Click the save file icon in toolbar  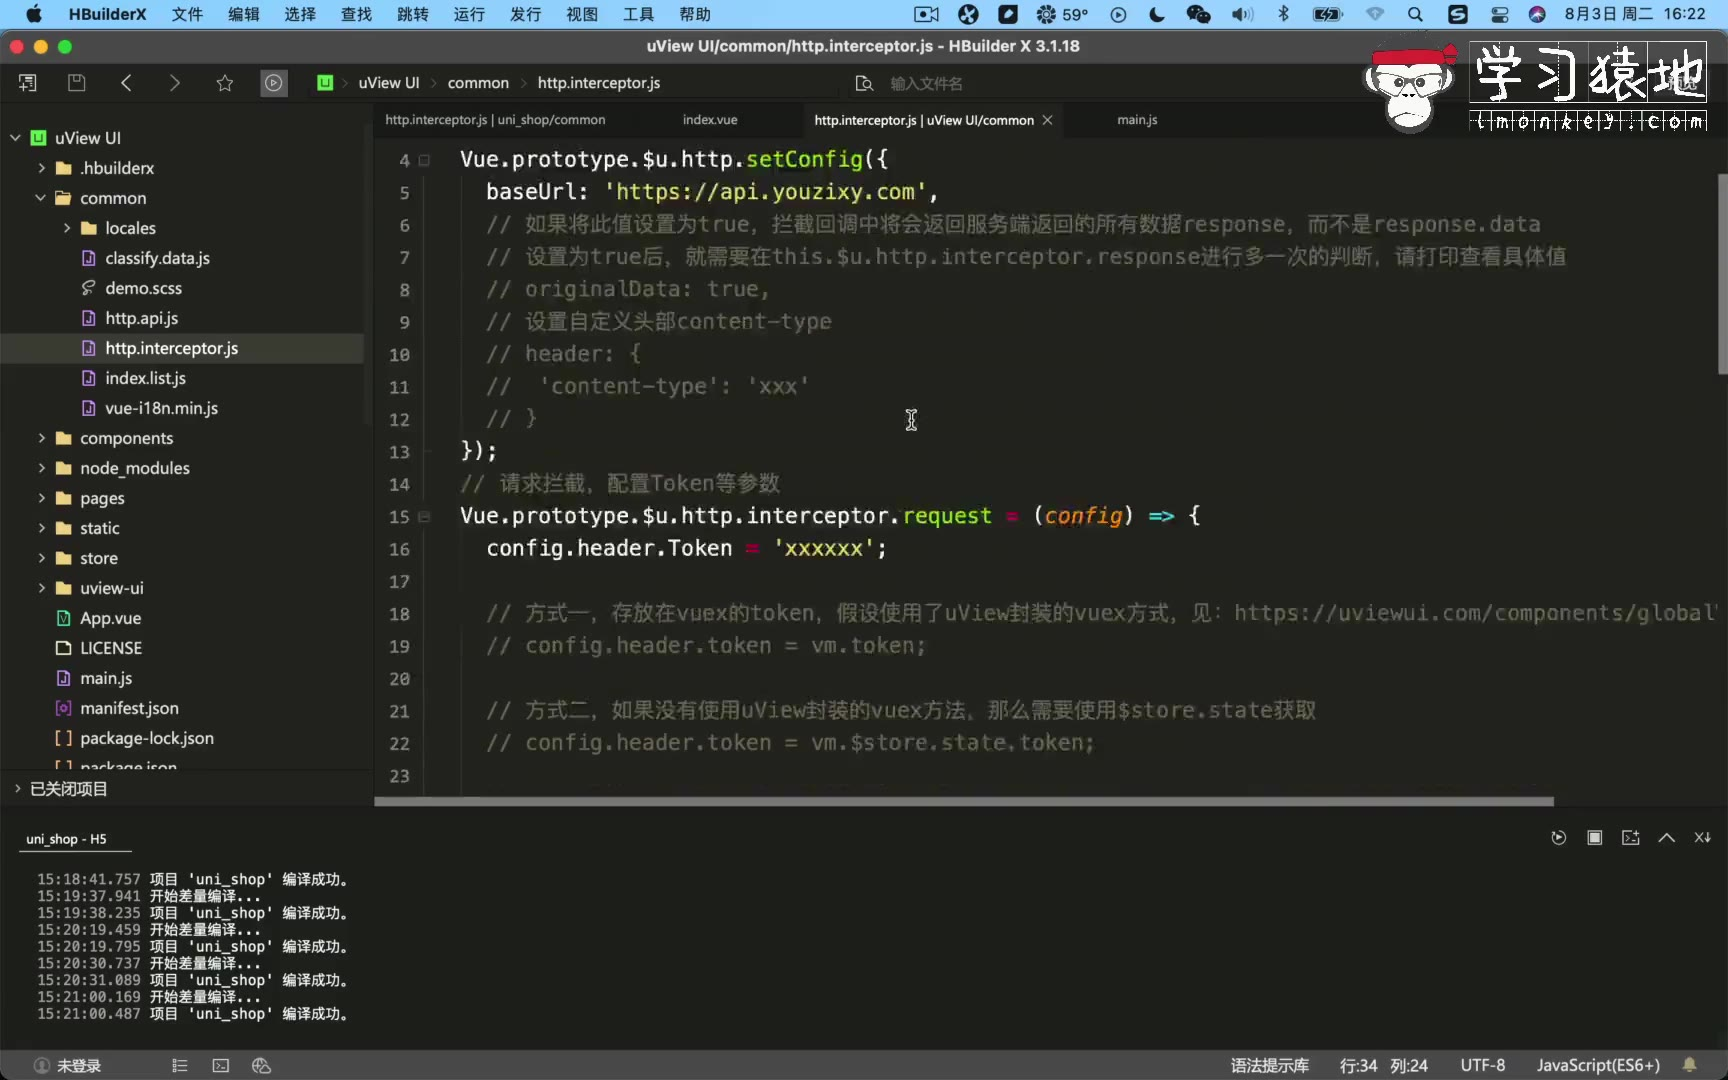(x=76, y=83)
